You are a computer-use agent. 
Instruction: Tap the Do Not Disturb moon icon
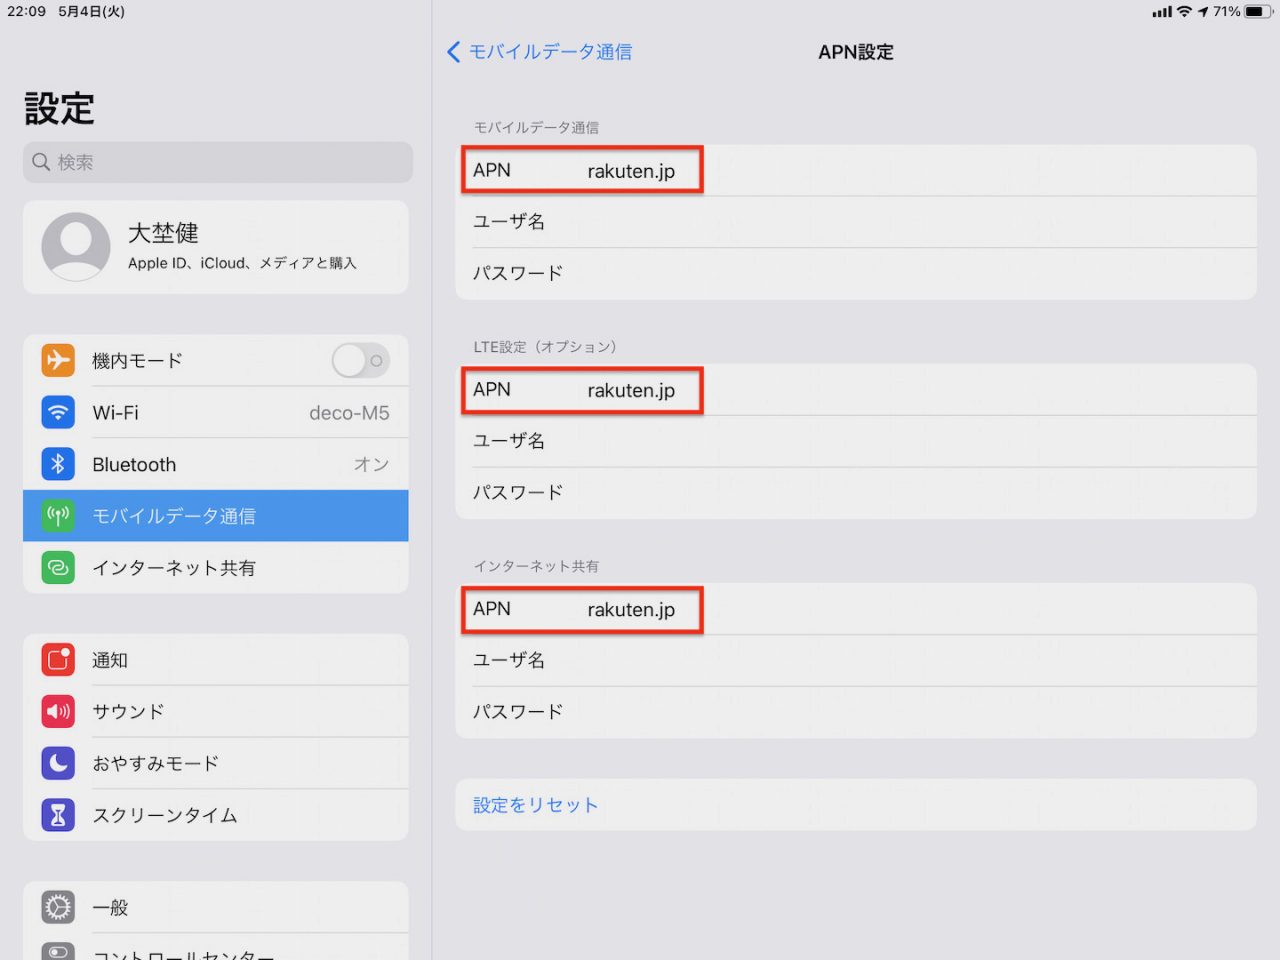click(58, 763)
